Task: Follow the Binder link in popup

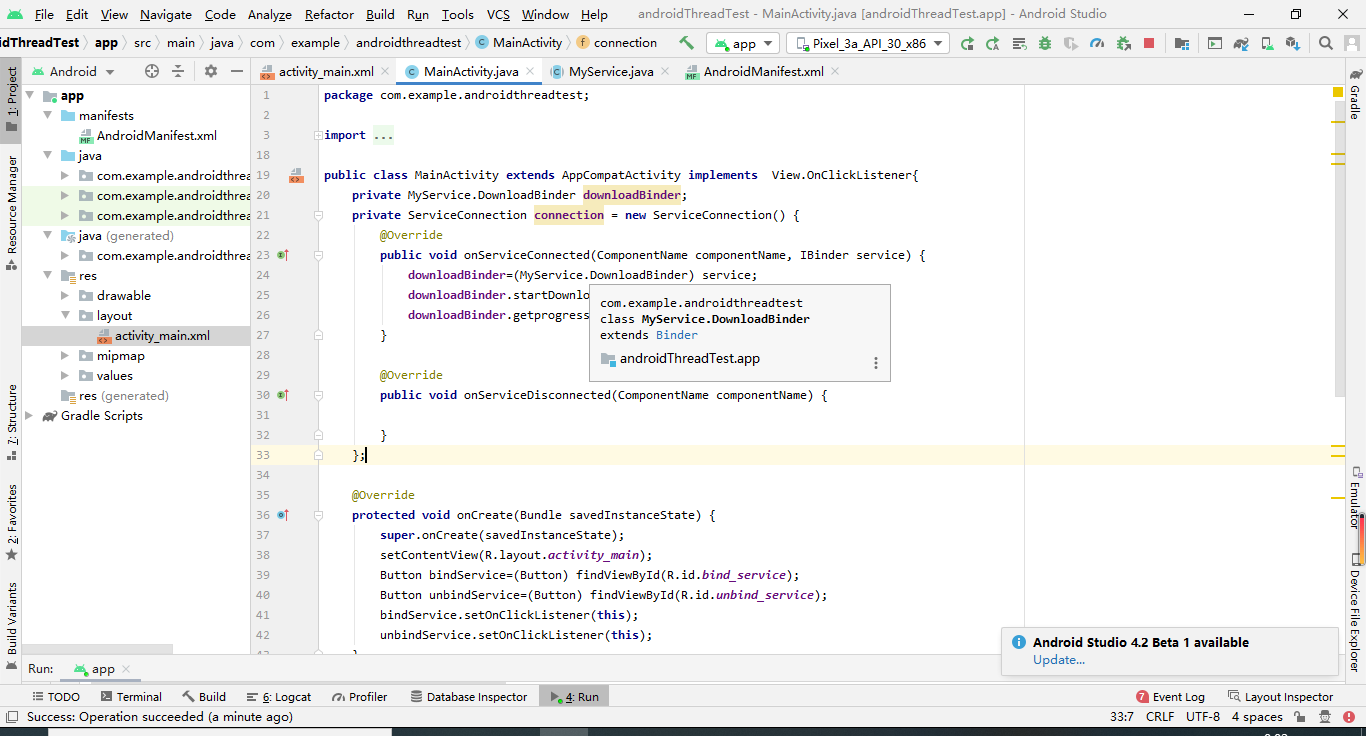Action: click(676, 335)
